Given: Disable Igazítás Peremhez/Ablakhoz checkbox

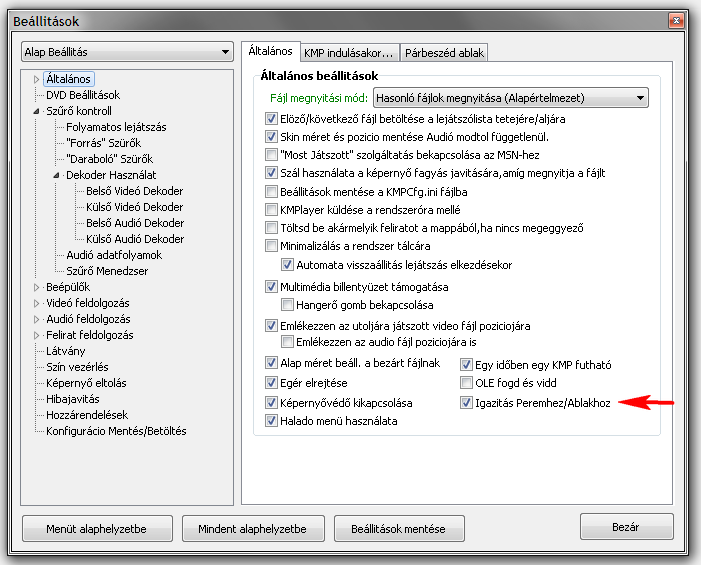Looking at the screenshot, I should [x=466, y=403].
